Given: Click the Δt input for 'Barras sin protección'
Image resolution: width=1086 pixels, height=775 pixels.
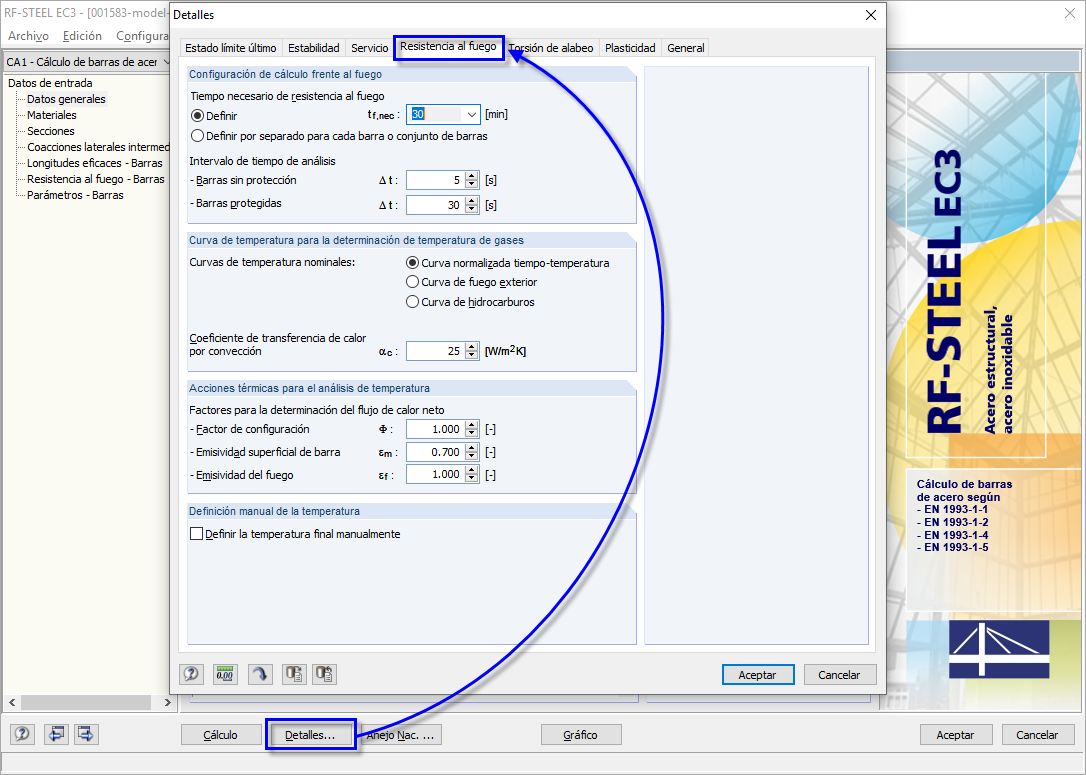Looking at the screenshot, I should (x=436, y=180).
